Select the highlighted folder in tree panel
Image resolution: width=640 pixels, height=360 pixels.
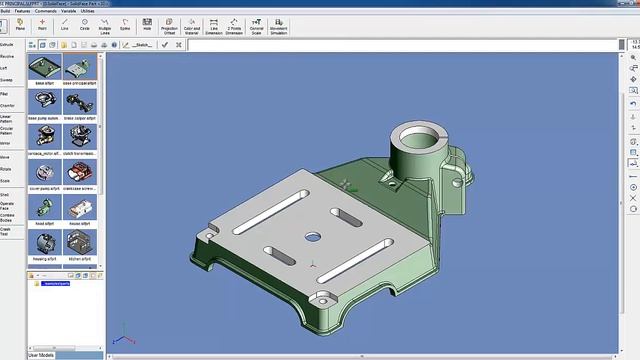click(x=56, y=283)
